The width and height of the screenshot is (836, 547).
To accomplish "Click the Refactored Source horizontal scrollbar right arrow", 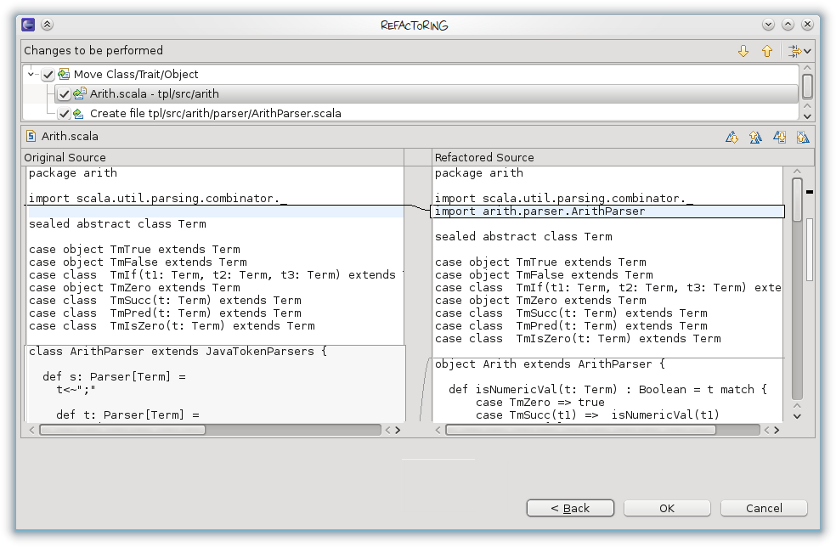I will (x=776, y=430).
